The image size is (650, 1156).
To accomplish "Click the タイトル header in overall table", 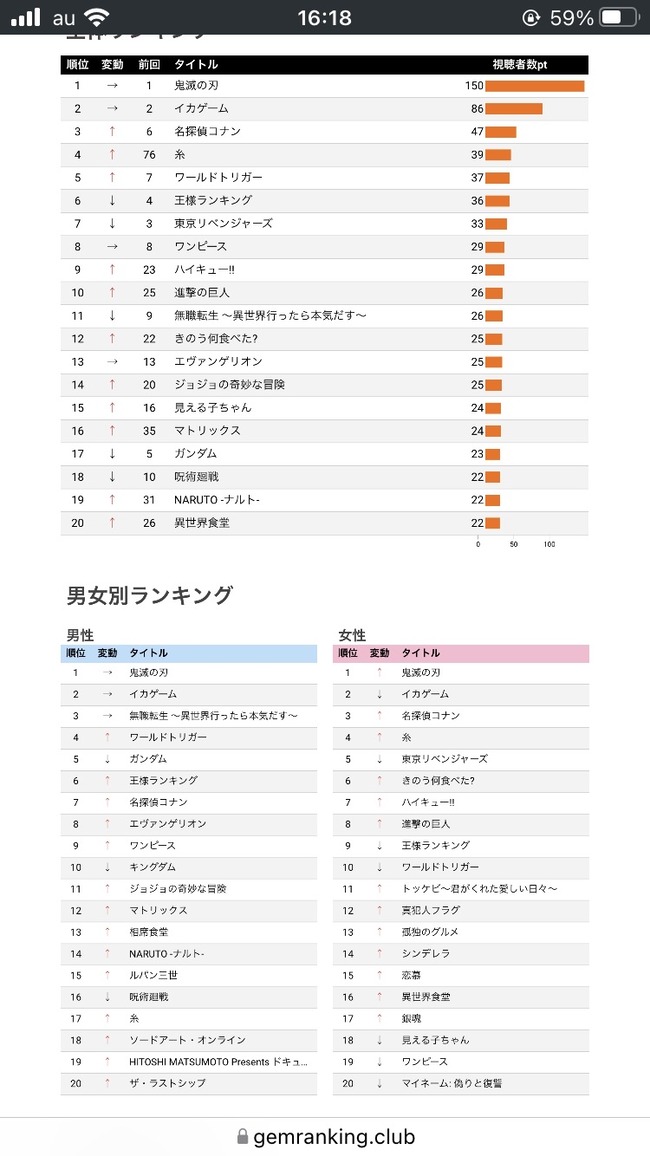I will click(195, 65).
